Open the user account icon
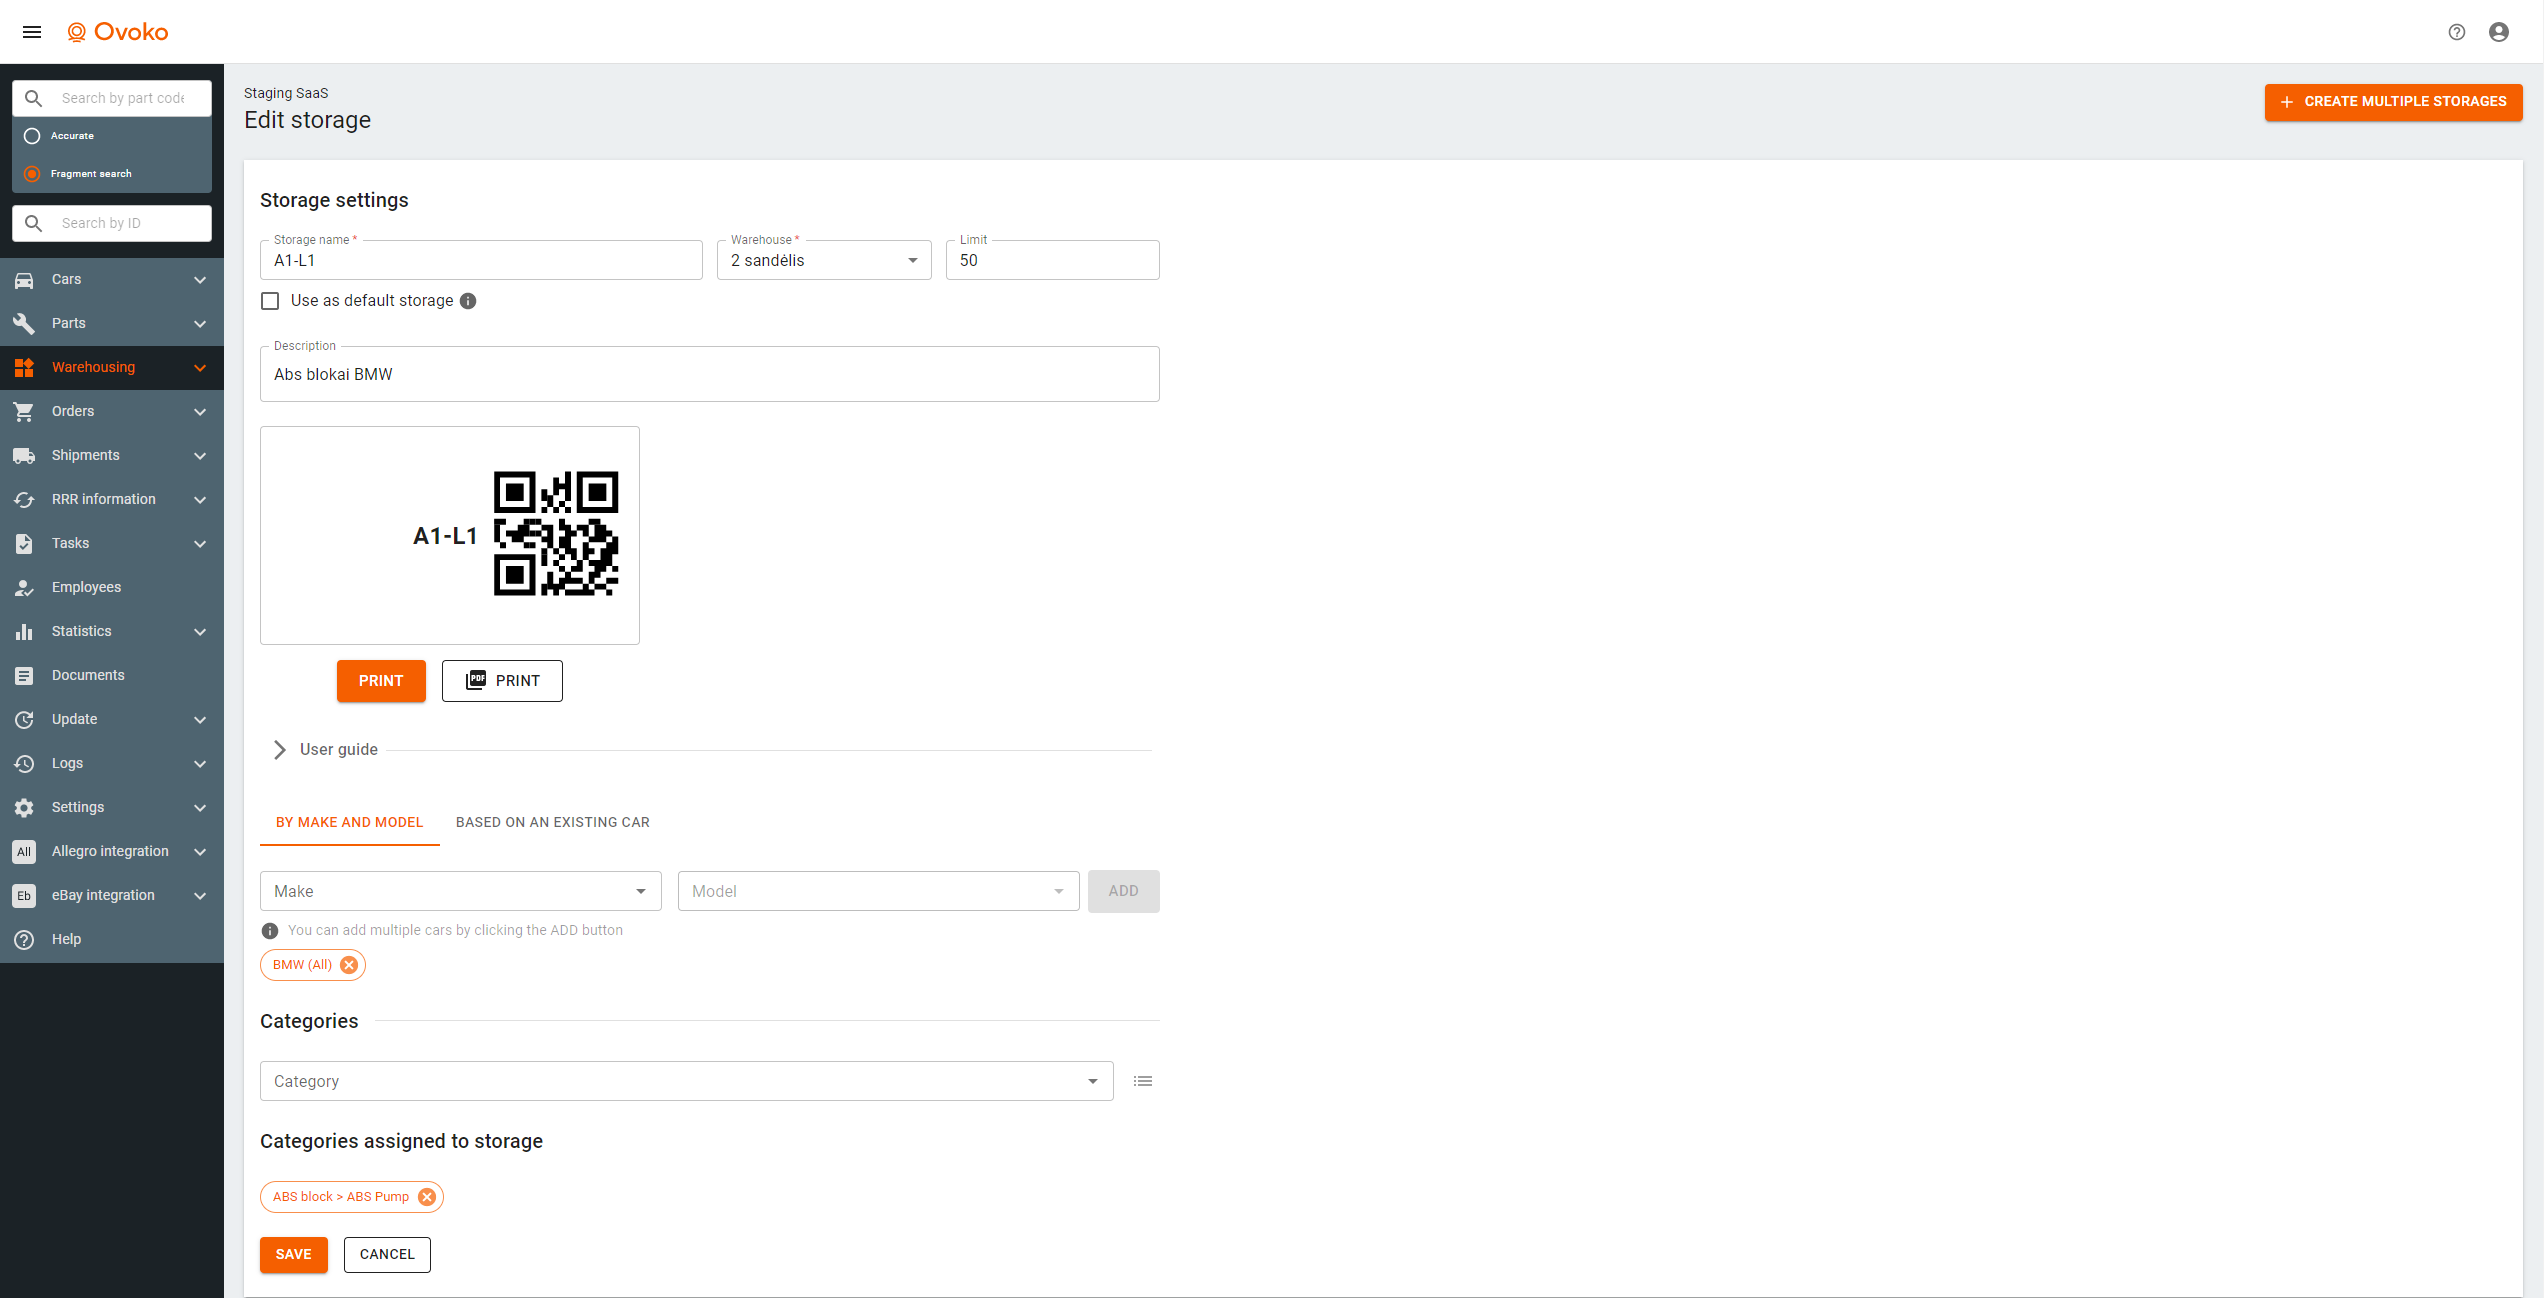 pos(2498,32)
